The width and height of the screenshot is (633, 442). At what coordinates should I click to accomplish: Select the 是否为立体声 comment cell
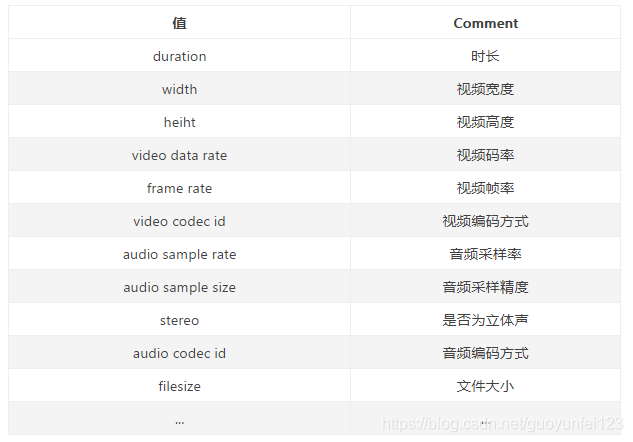click(485, 320)
